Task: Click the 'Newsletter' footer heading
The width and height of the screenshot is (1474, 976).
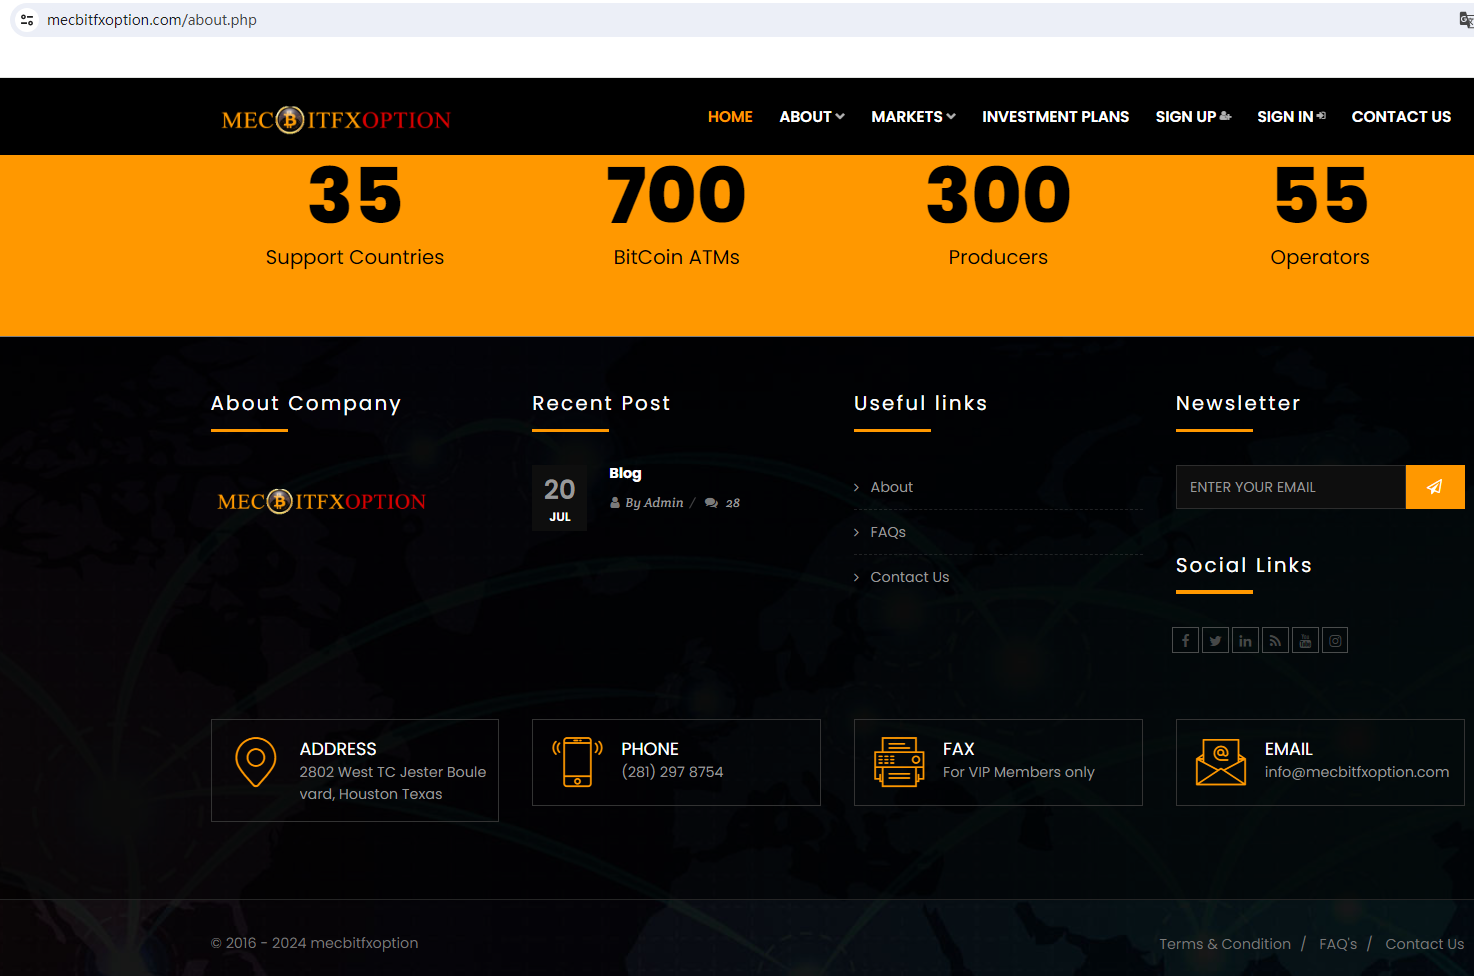Action: [1238, 403]
